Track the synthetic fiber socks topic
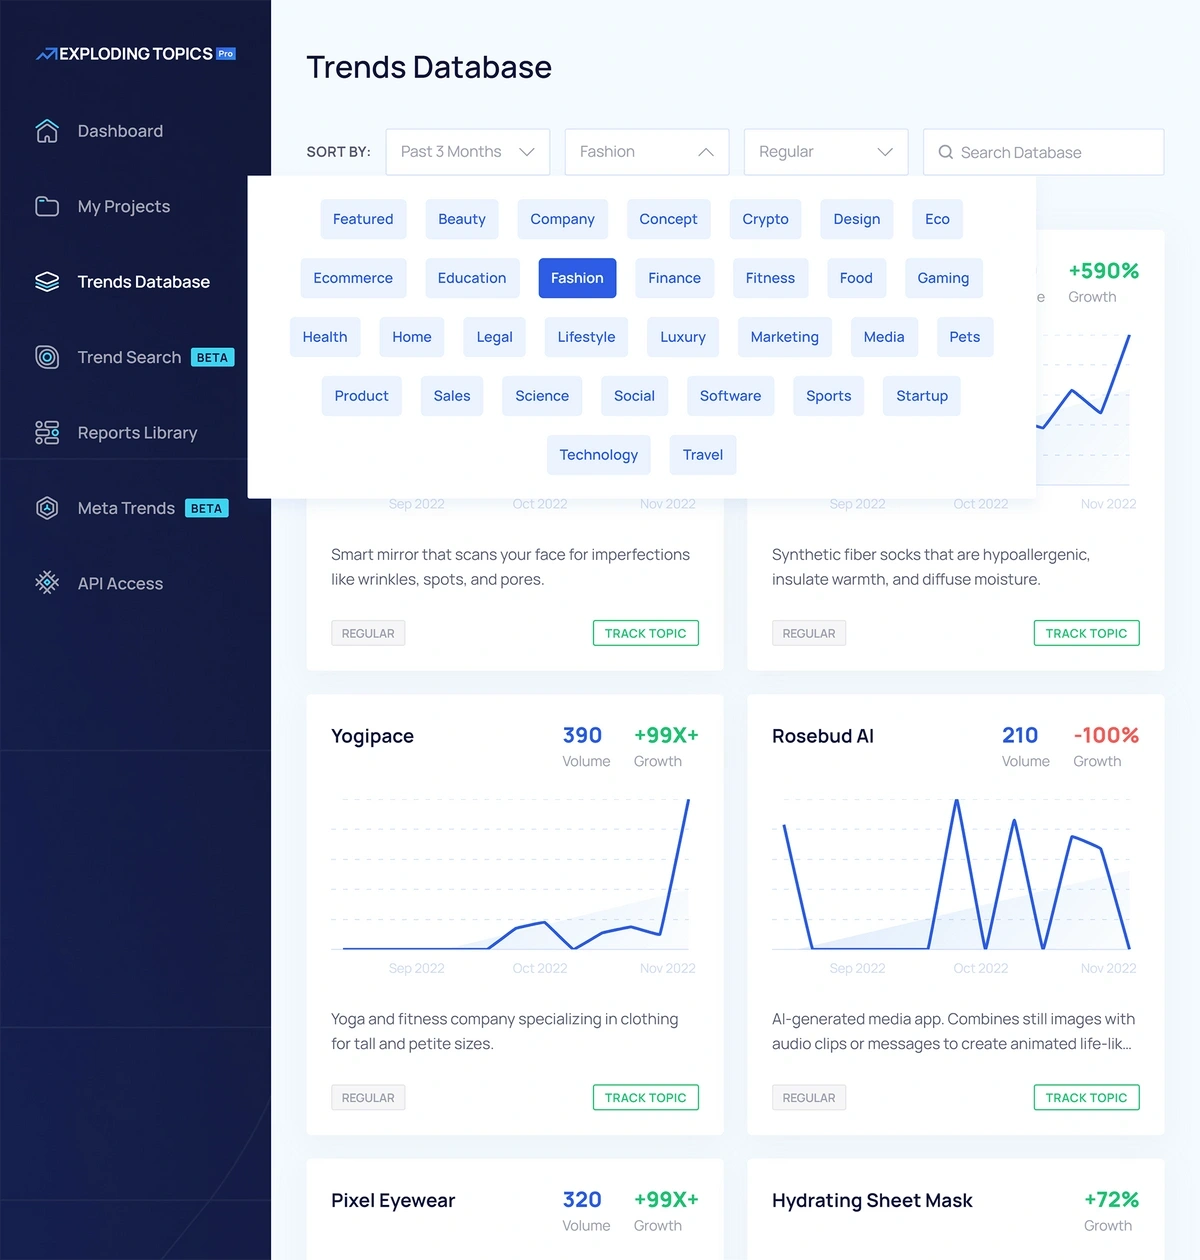Screen dimensions: 1200x1260 click(1086, 633)
